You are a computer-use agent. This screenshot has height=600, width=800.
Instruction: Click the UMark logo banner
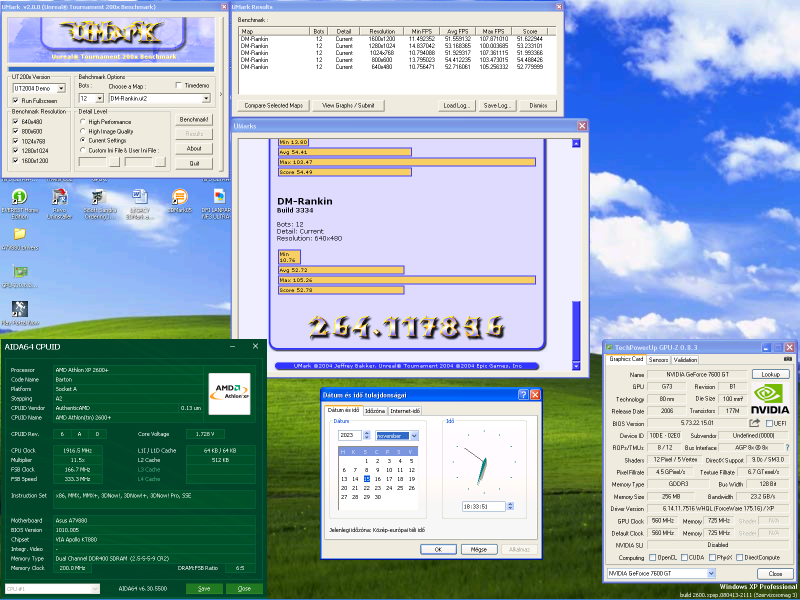pos(111,40)
